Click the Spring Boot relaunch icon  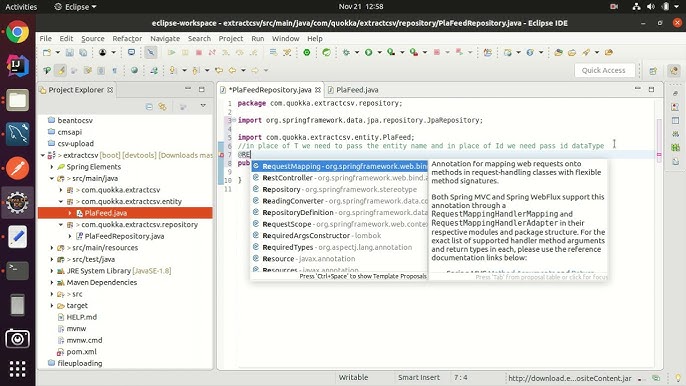click(x=326, y=53)
